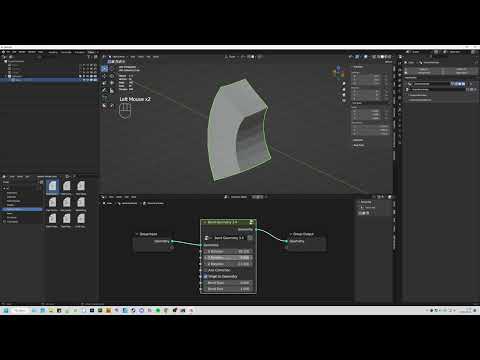Open the Window menu

[32, 52]
